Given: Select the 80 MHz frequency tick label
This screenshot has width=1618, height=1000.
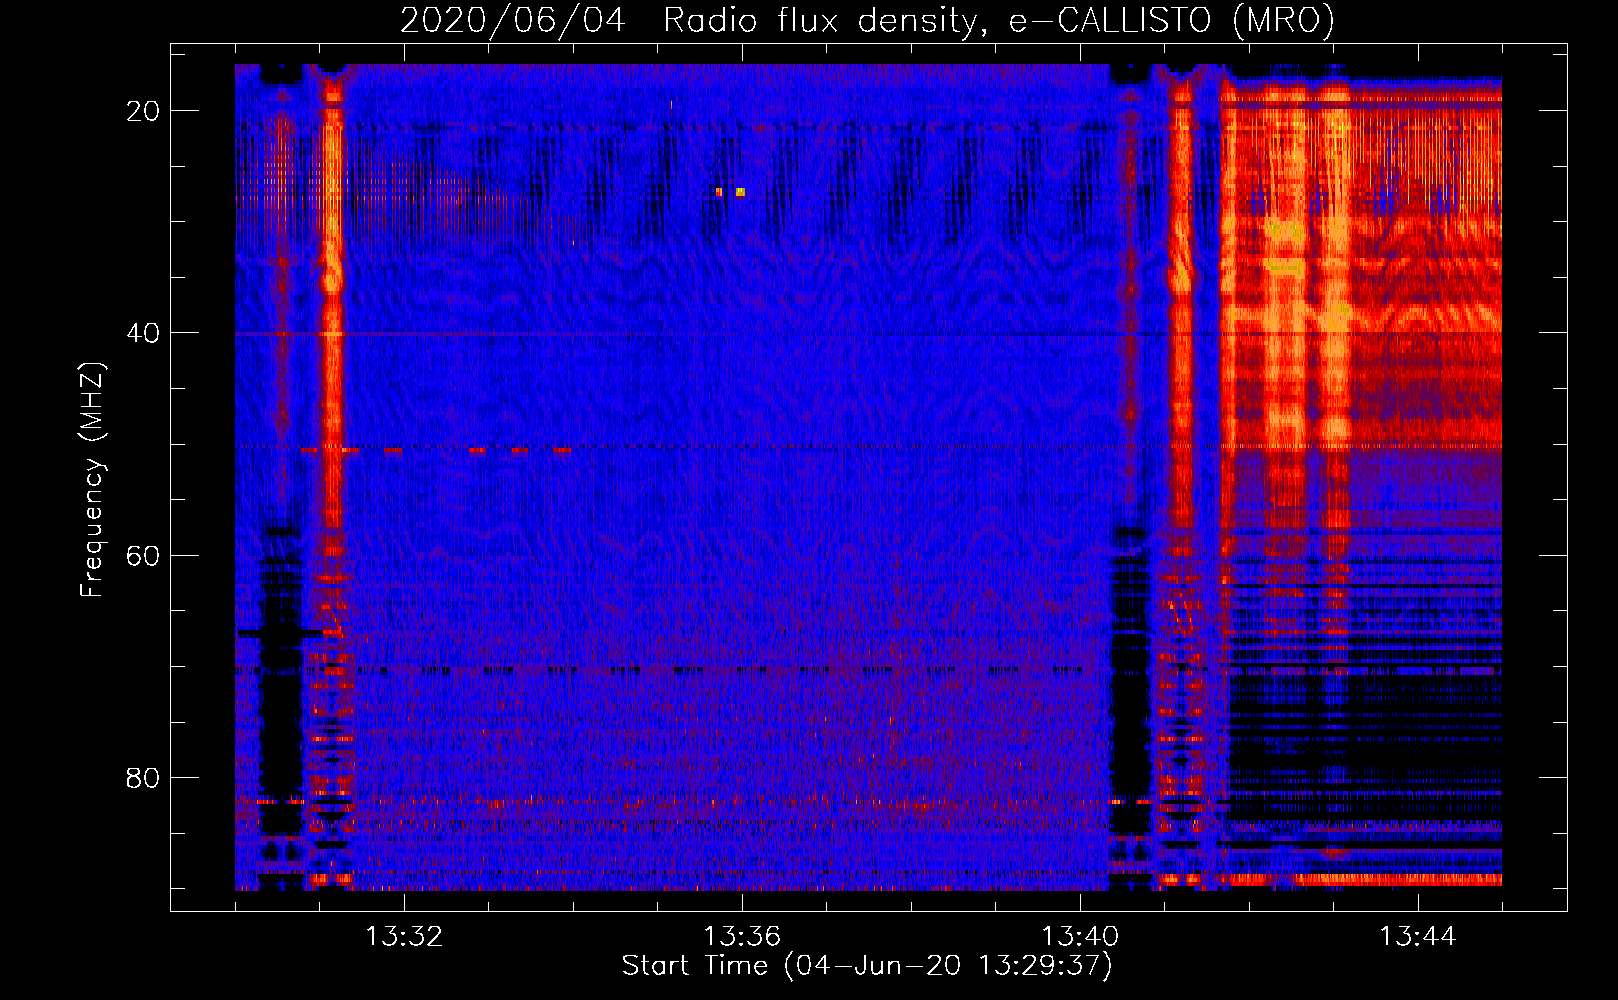Looking at the screenshot, I should click(143, 777).
